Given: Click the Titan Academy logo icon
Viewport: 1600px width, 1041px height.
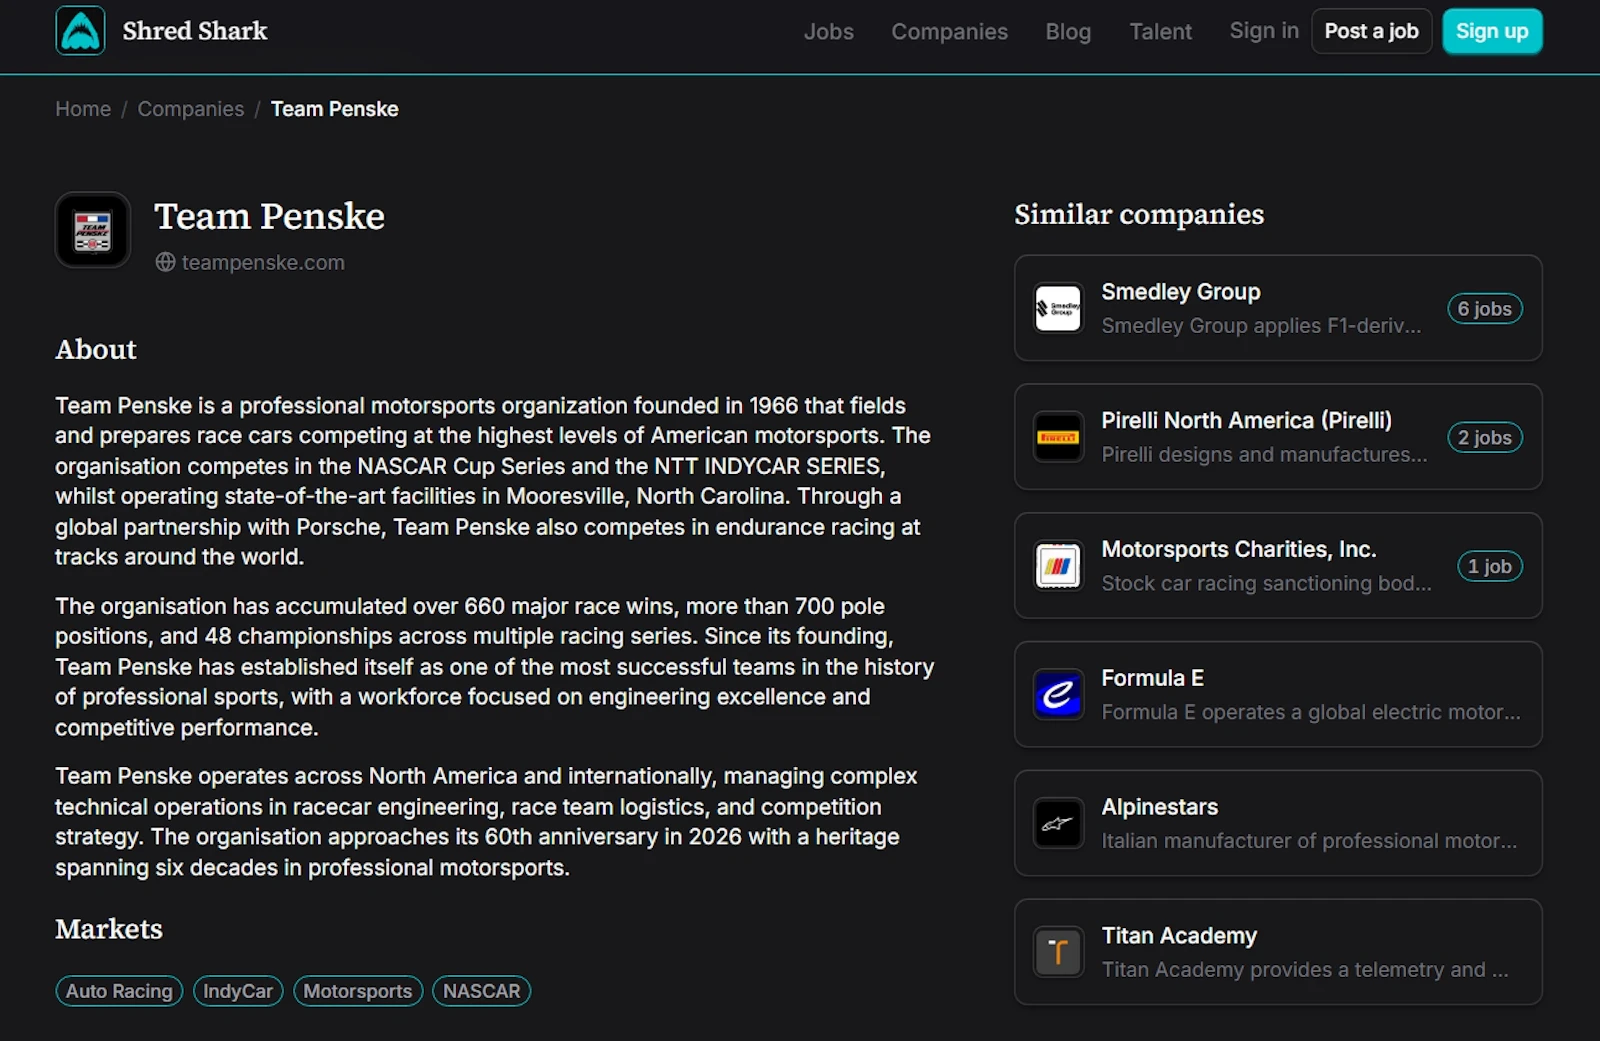Looking at the screenshot, I should coord(1058,952).
